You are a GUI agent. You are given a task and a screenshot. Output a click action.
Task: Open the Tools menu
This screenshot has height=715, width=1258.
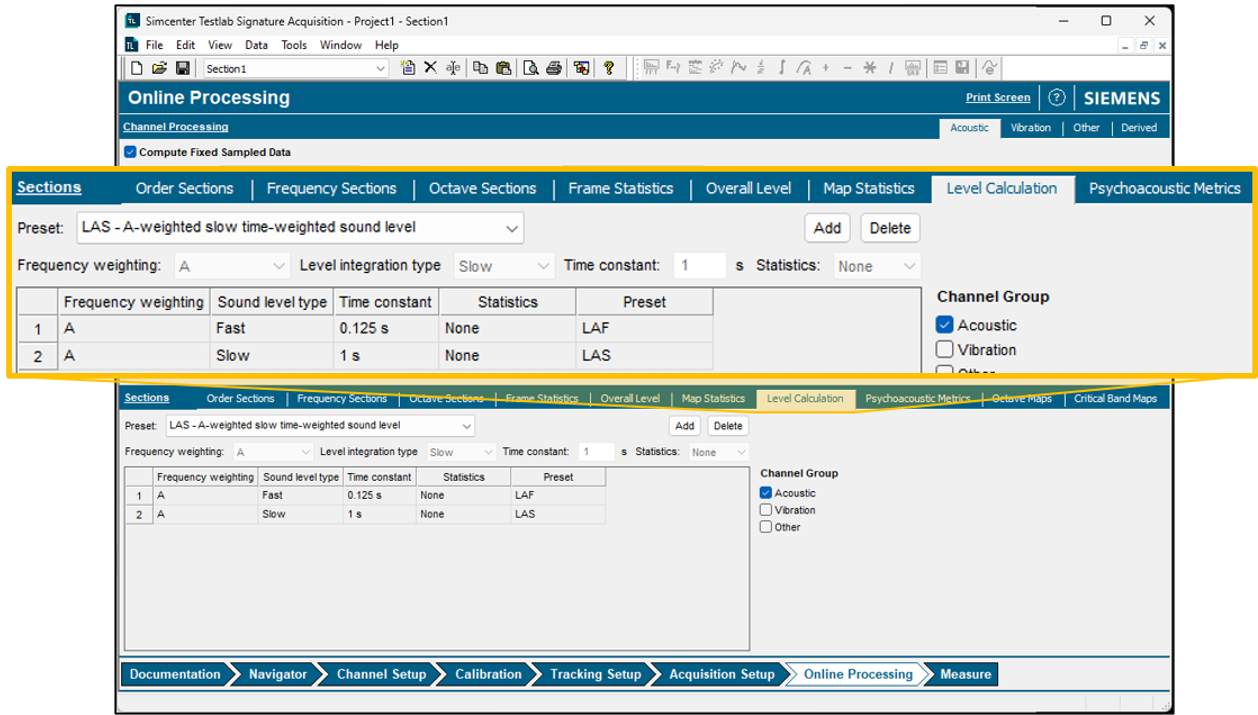click(x=294, y=45)
